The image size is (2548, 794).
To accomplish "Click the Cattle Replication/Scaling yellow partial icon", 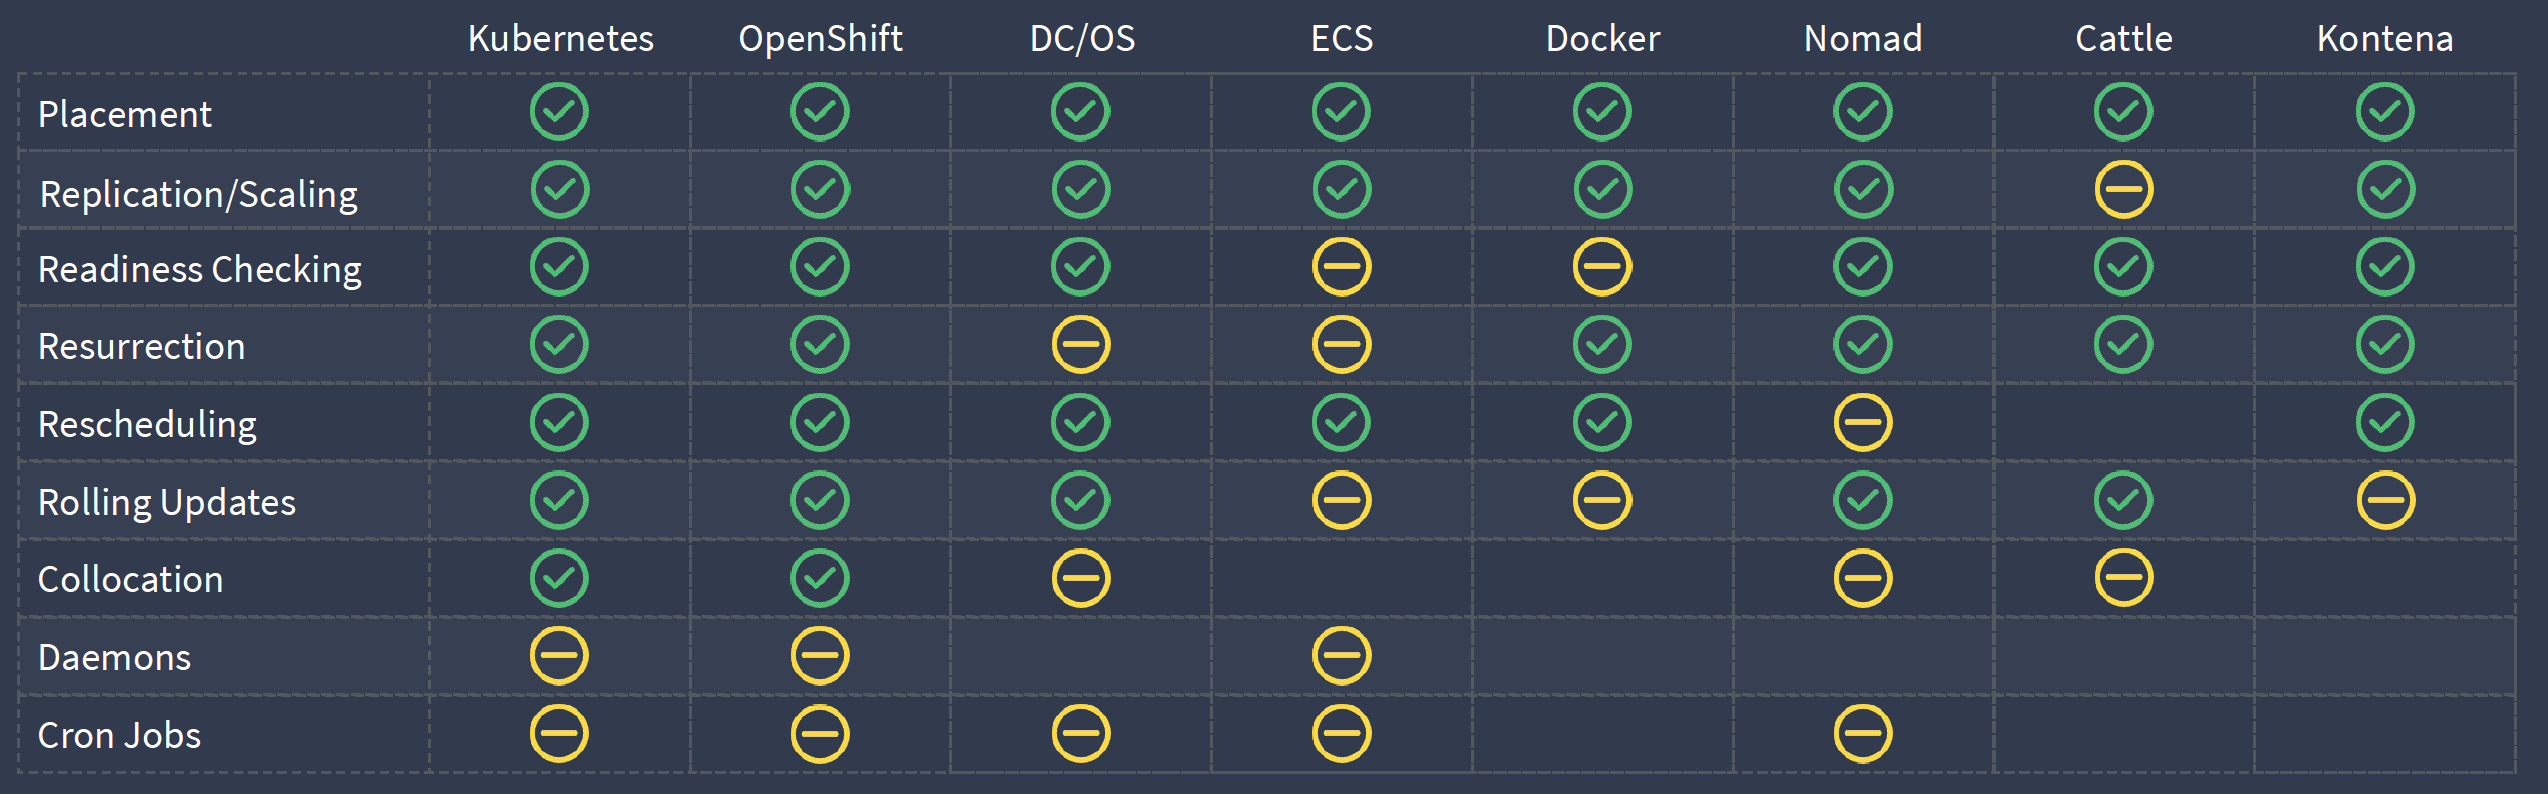I will pyautogui.click(x=2124, y=189).
